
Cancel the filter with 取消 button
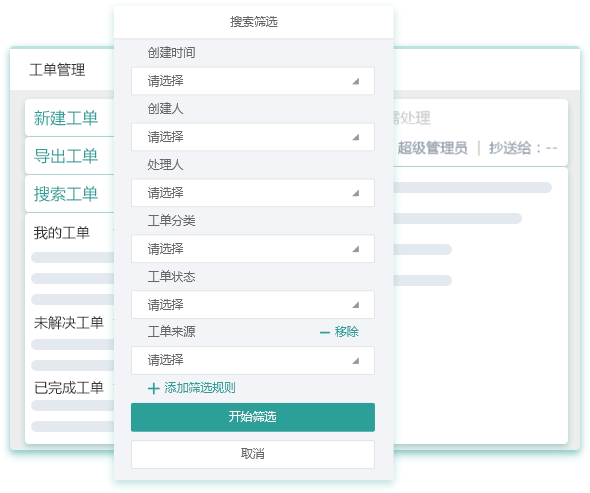(253, 454)
